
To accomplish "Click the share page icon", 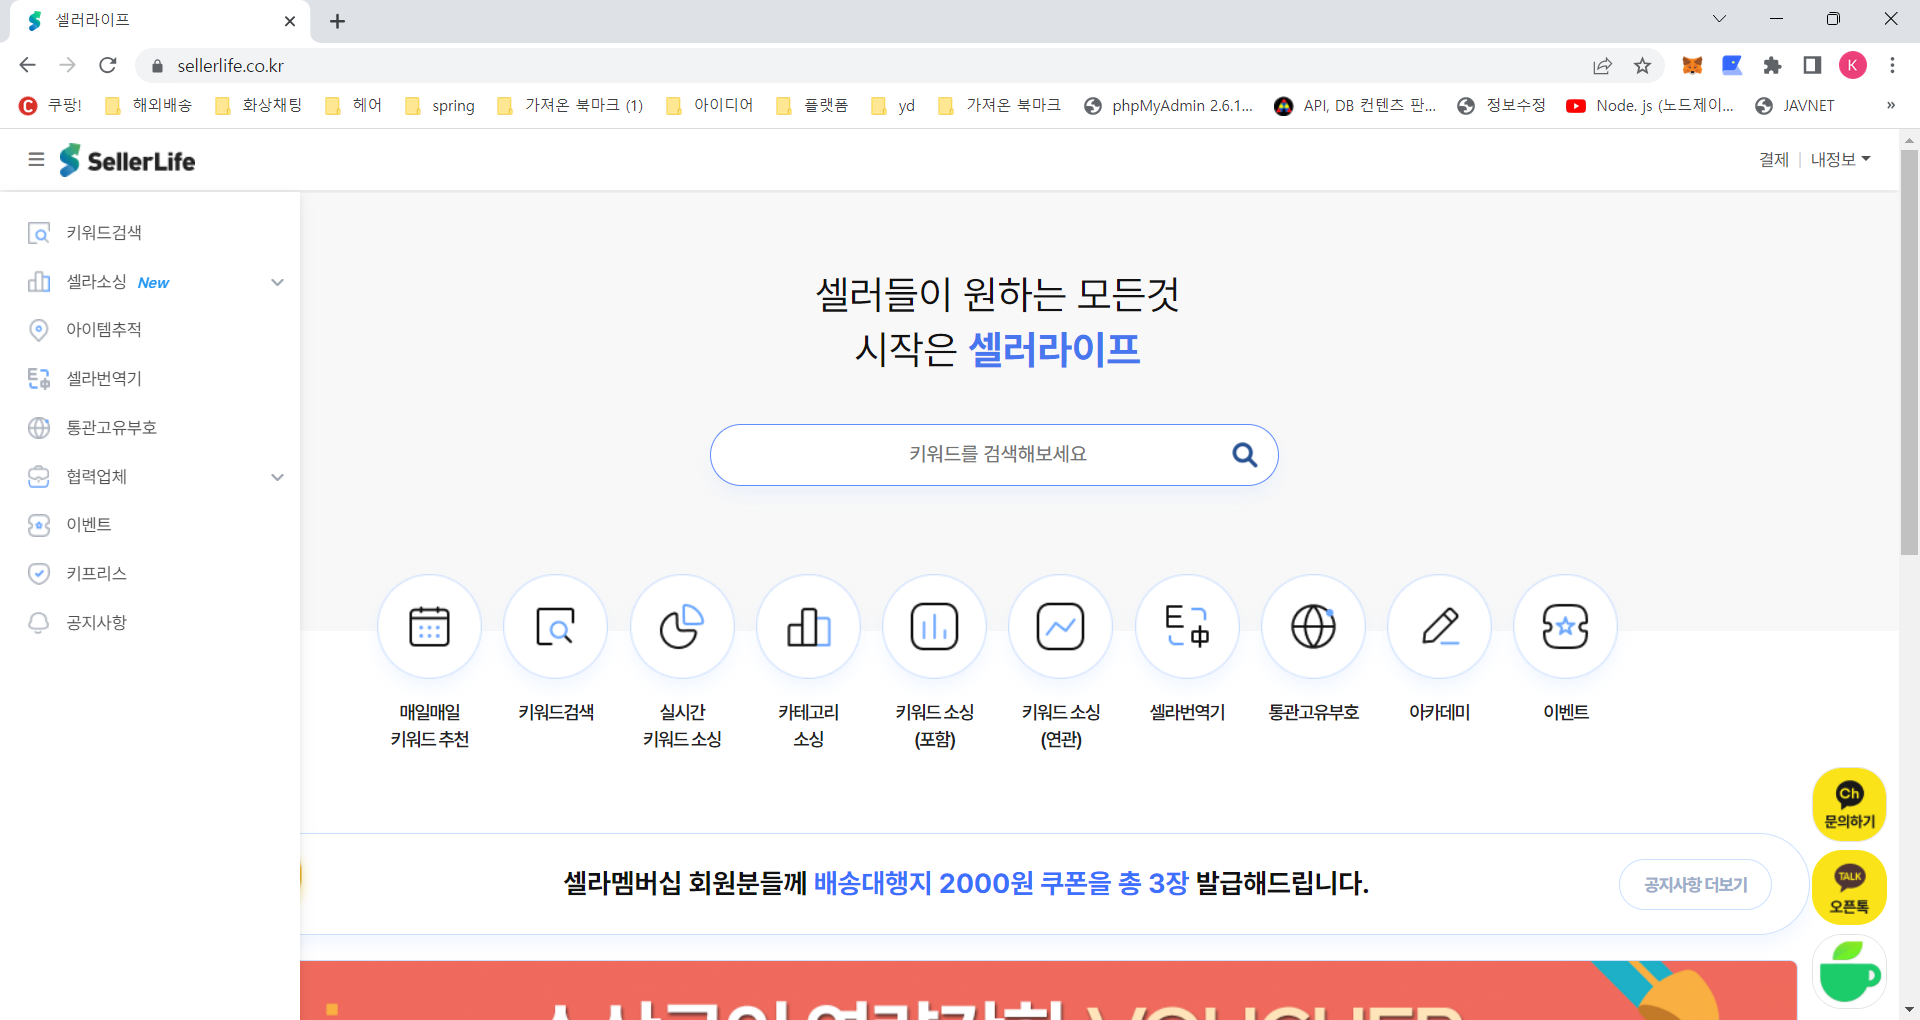I will [x=1602, y=66].
